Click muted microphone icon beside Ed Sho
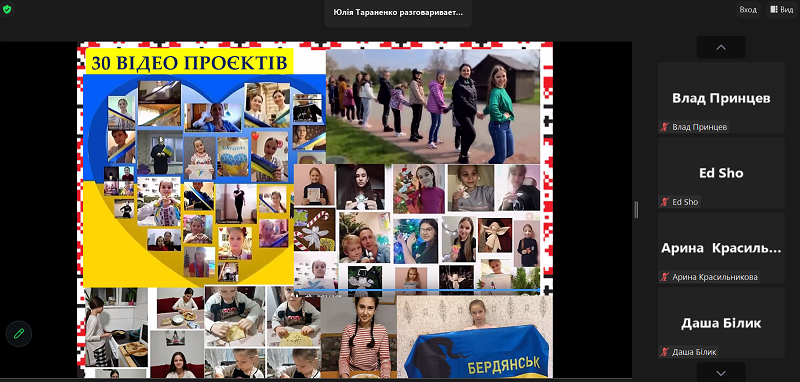Image resolution: width=800 pixels, height=382 pixels. coord(664,202)
